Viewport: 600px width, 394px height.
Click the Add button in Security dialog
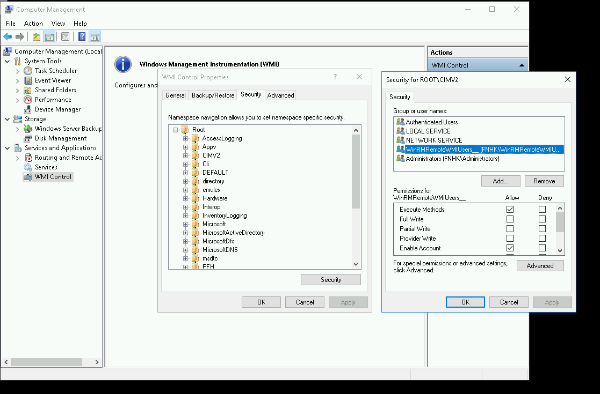501,181
